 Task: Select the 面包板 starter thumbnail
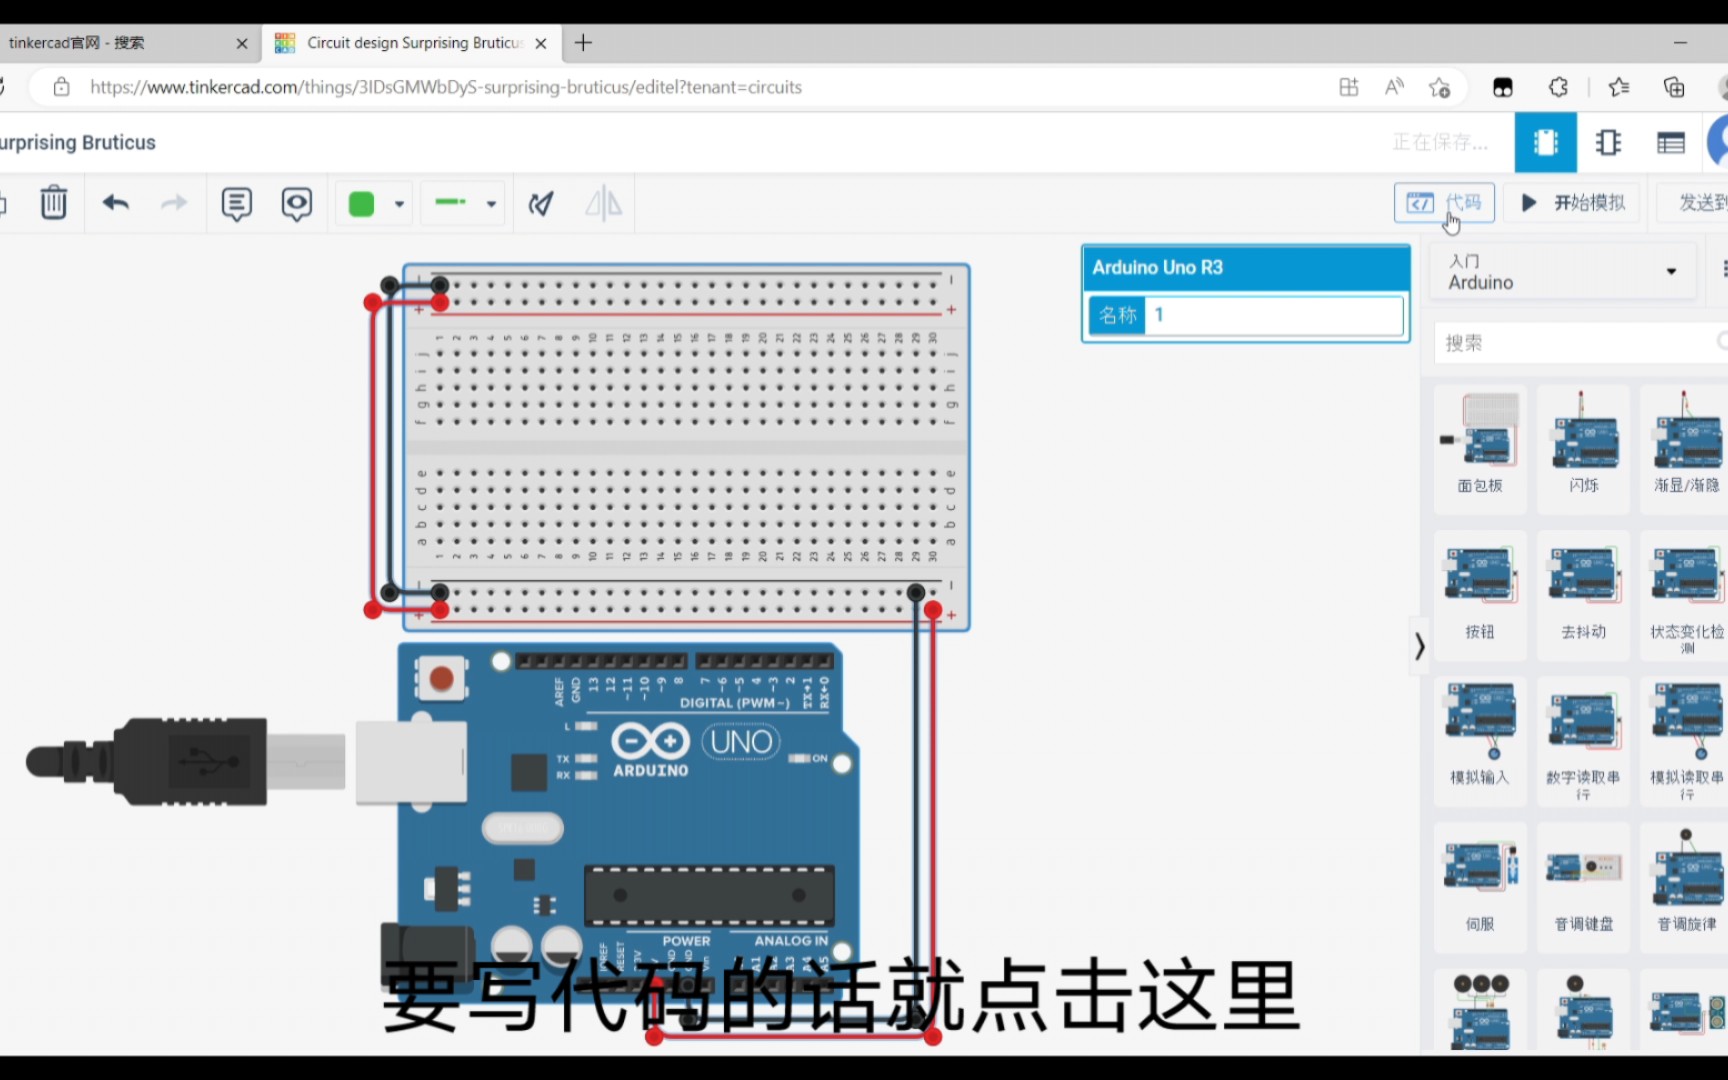[1480, 448]
